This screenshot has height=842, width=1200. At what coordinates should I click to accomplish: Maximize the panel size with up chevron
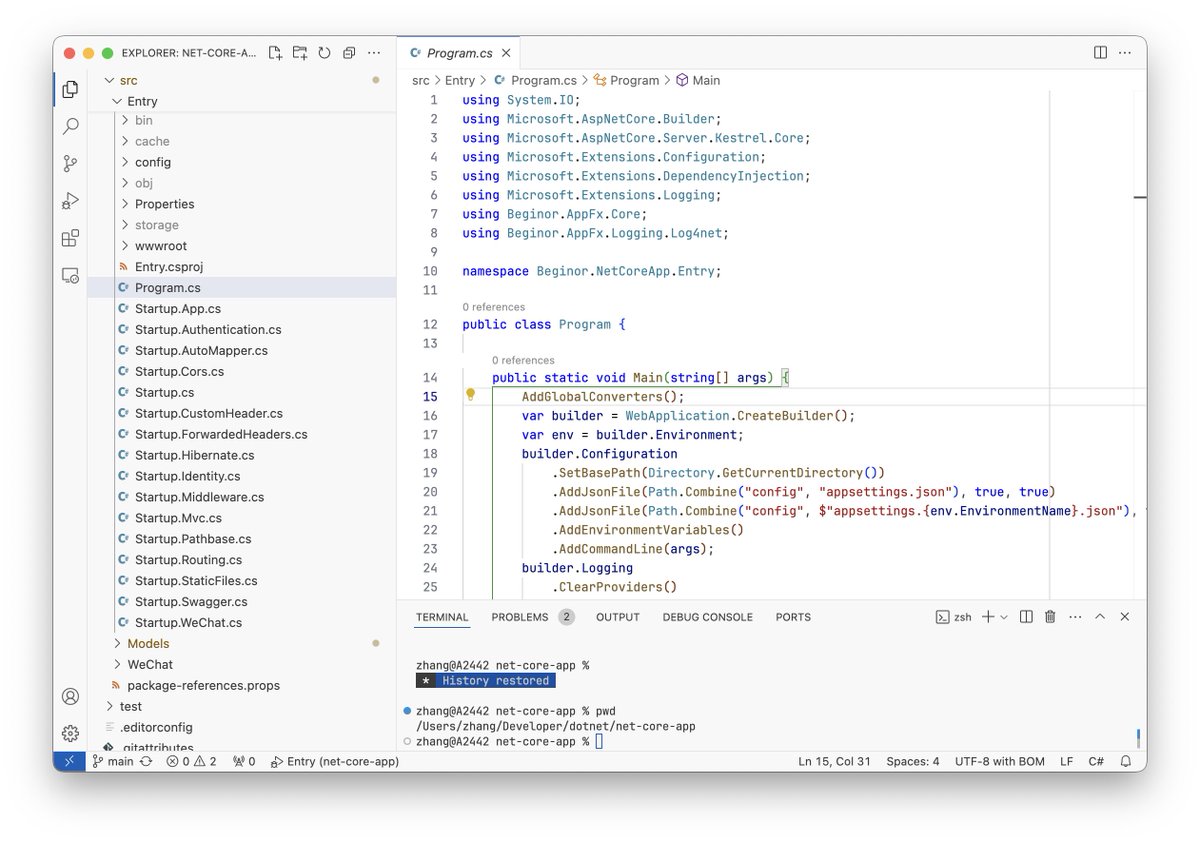click(x=1100, y=617)
